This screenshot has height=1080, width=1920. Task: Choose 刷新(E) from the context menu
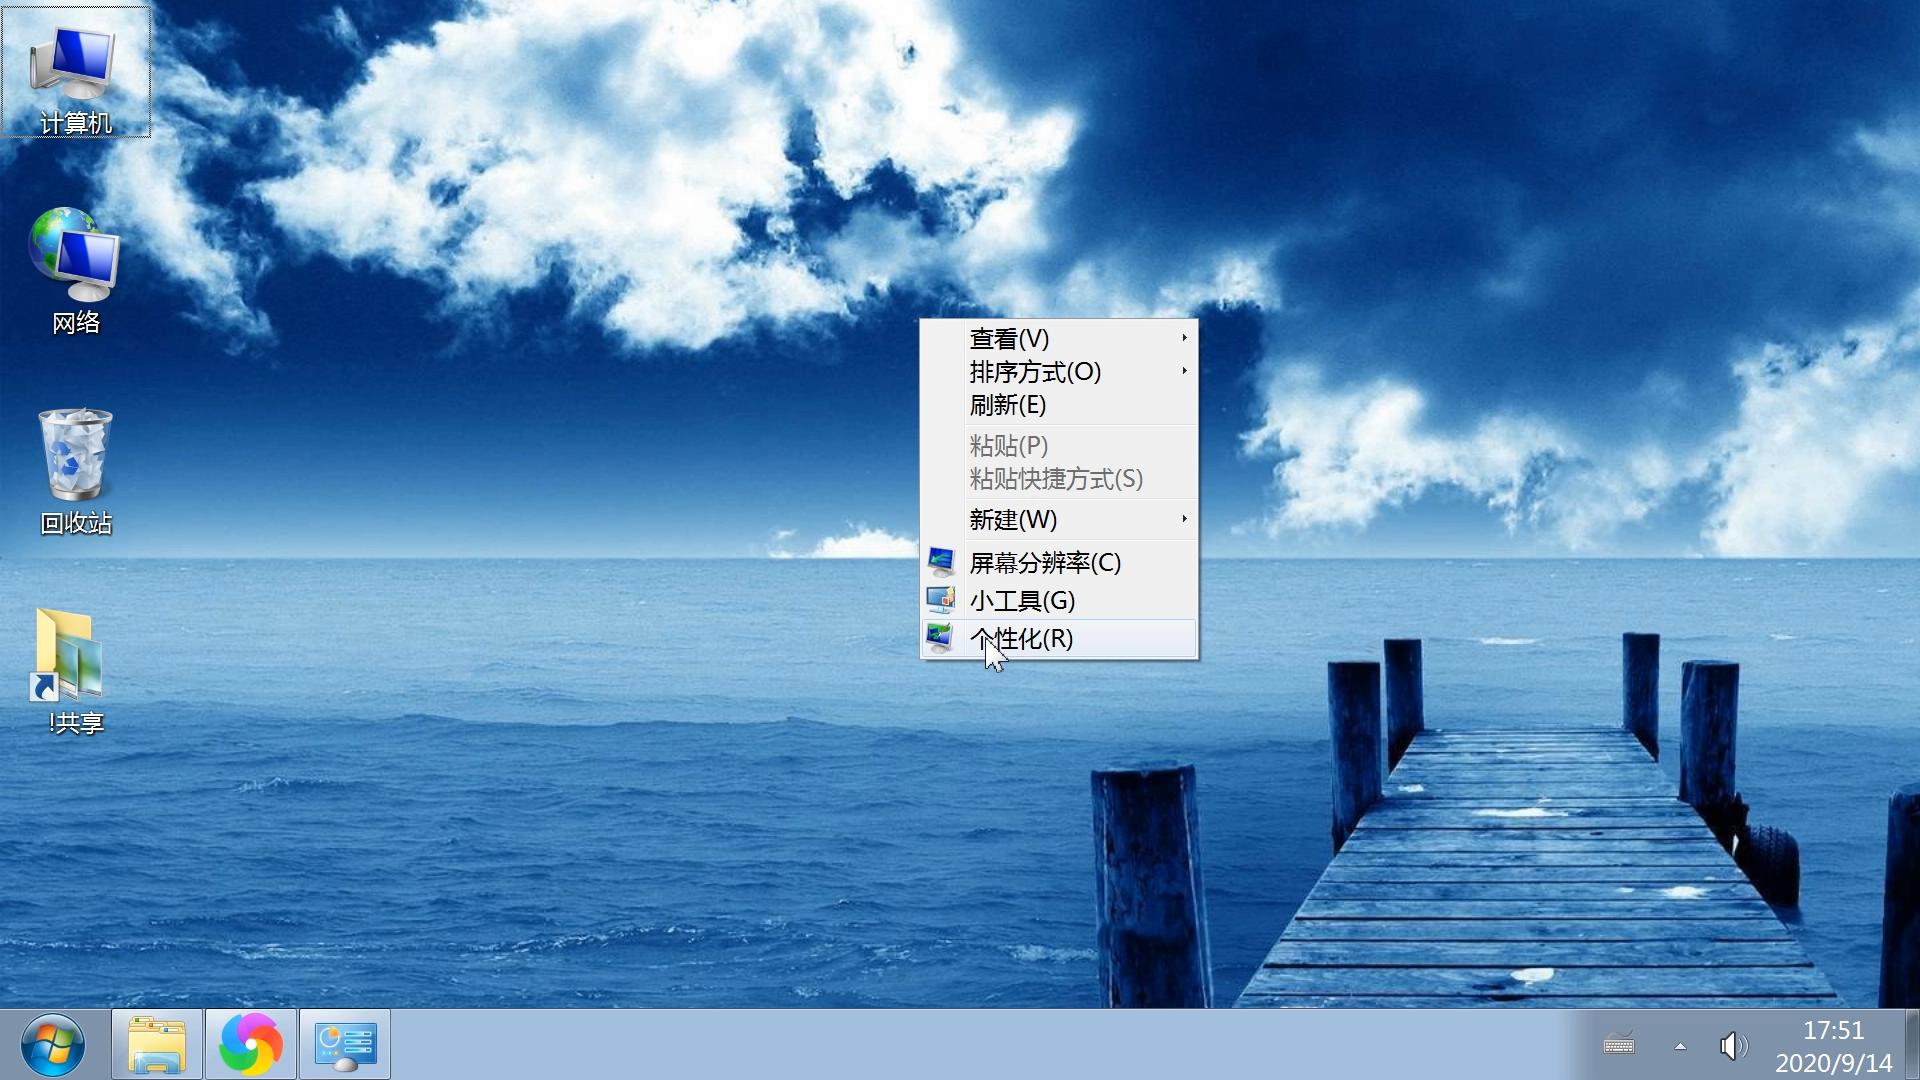1008,405
